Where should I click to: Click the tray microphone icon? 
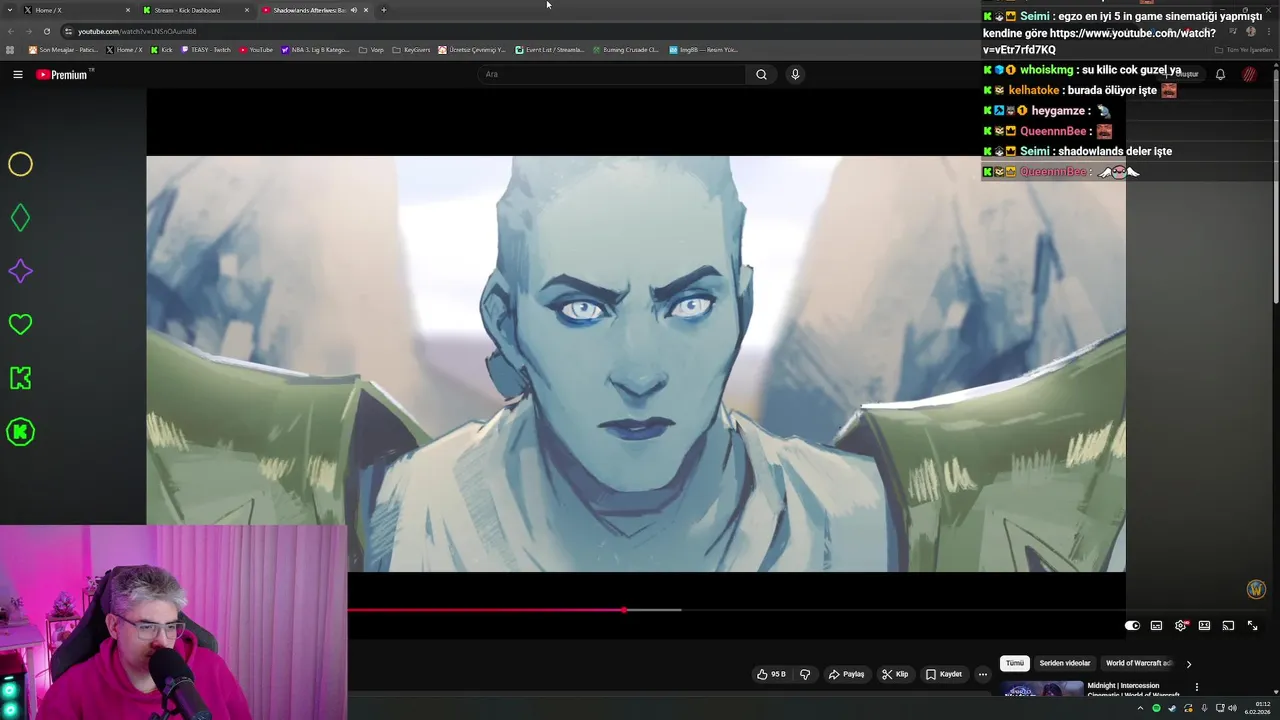click(1204, 708)
